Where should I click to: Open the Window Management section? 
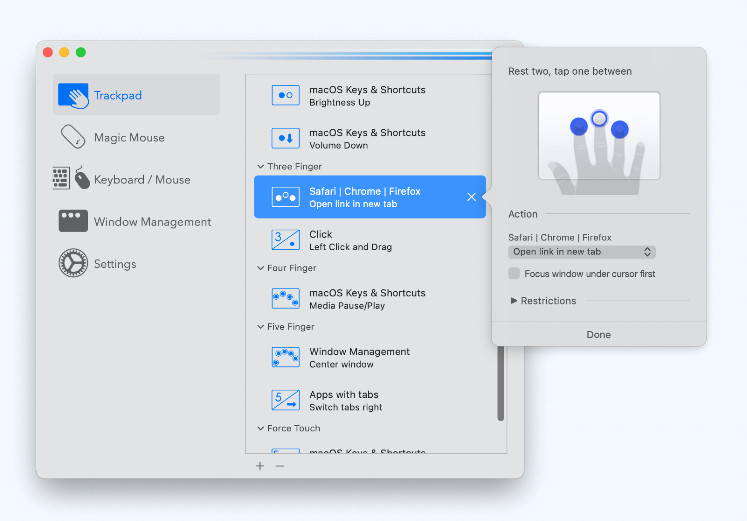[136, 221]
